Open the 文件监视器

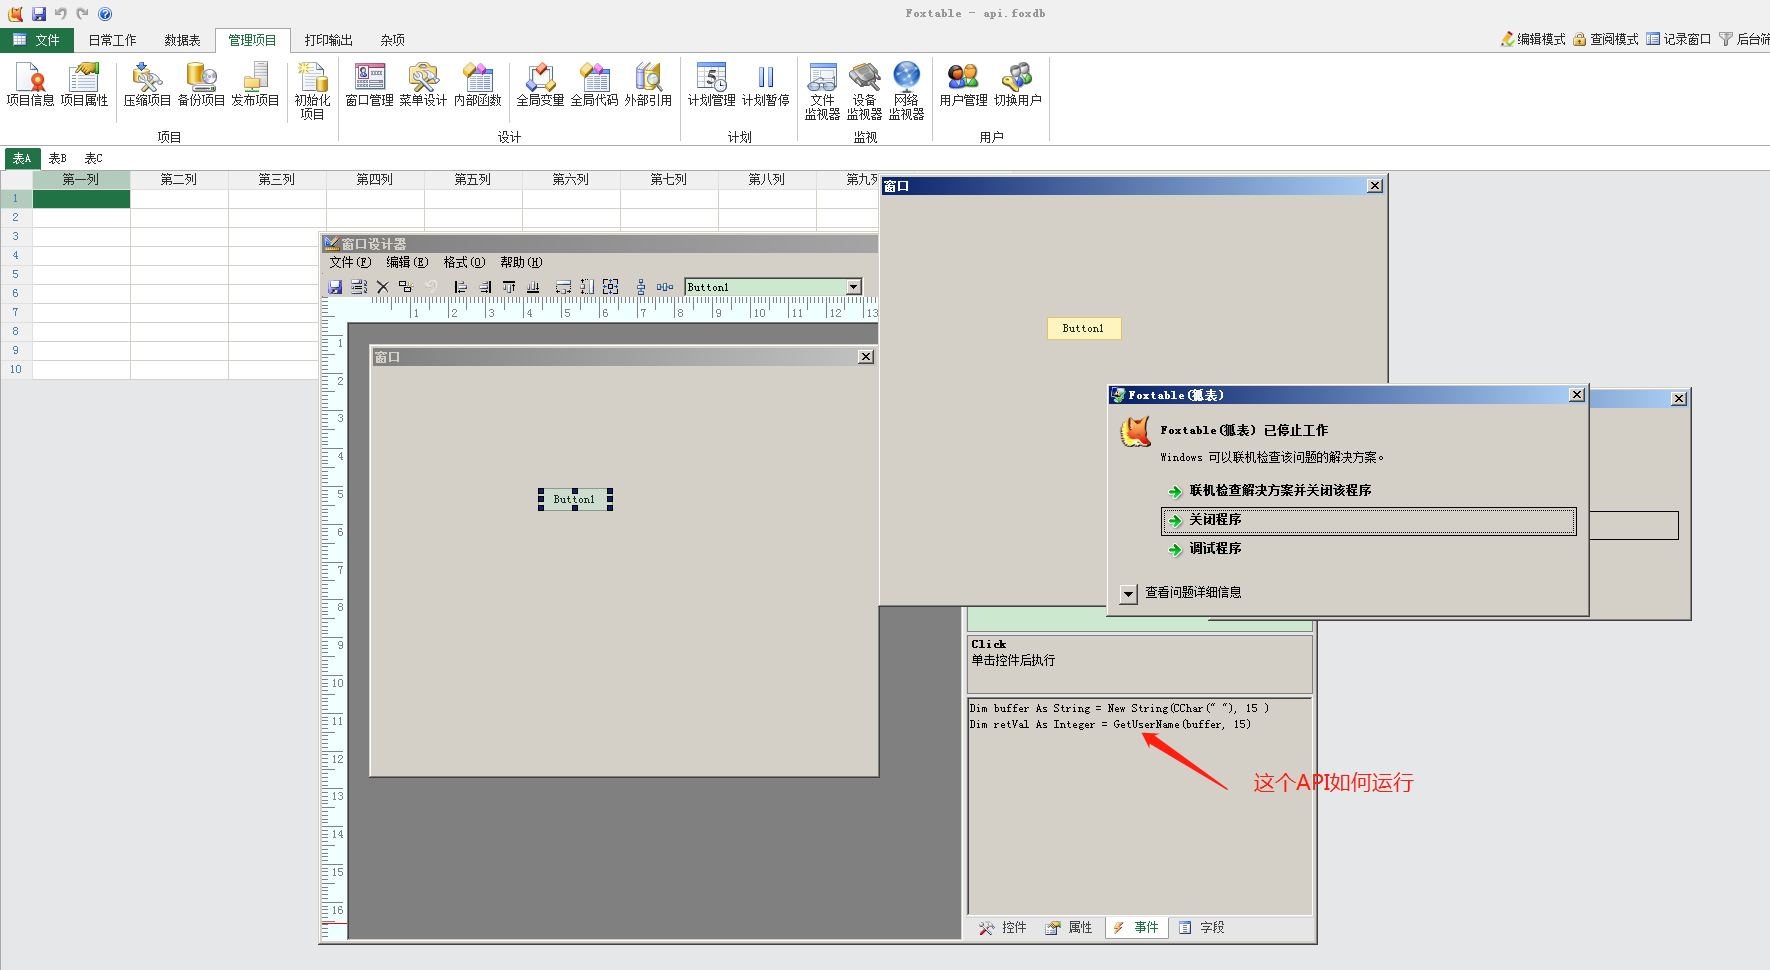tap(822, 91)
